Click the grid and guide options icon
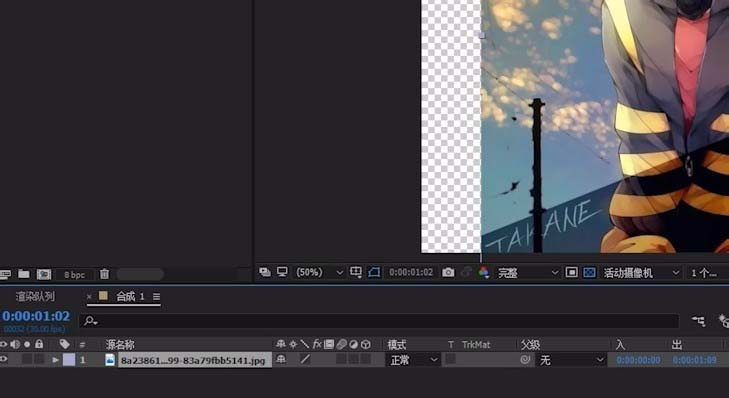Image resolution: width=729 pixels, height=398 pixels. pyautogui.click(x=356, y=272)
